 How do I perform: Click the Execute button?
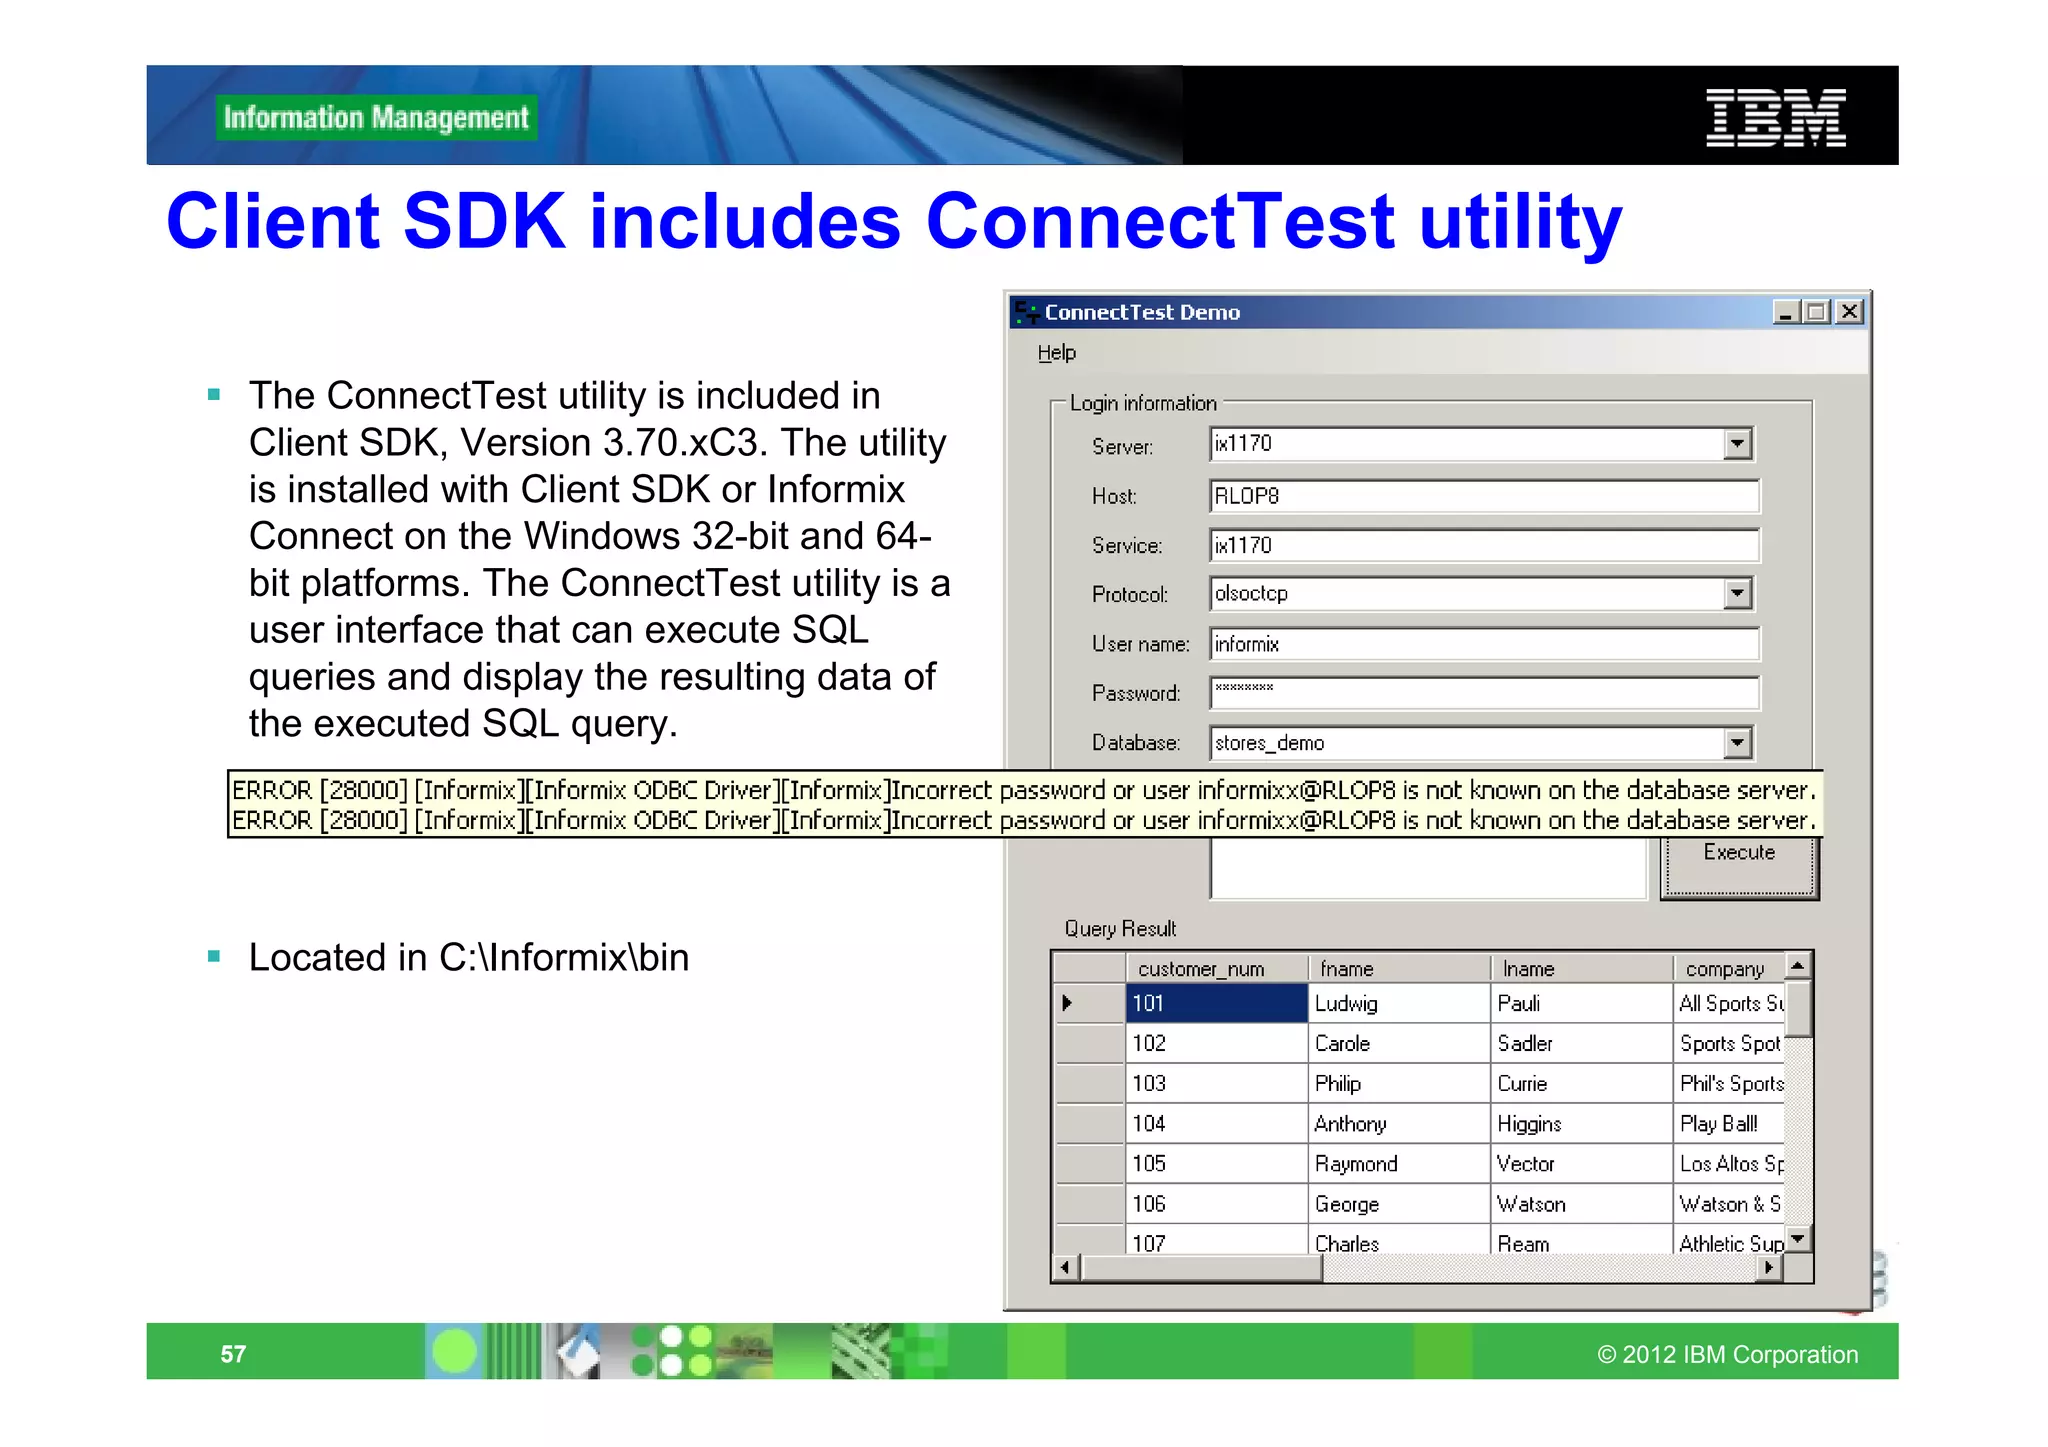[1739, 866]
